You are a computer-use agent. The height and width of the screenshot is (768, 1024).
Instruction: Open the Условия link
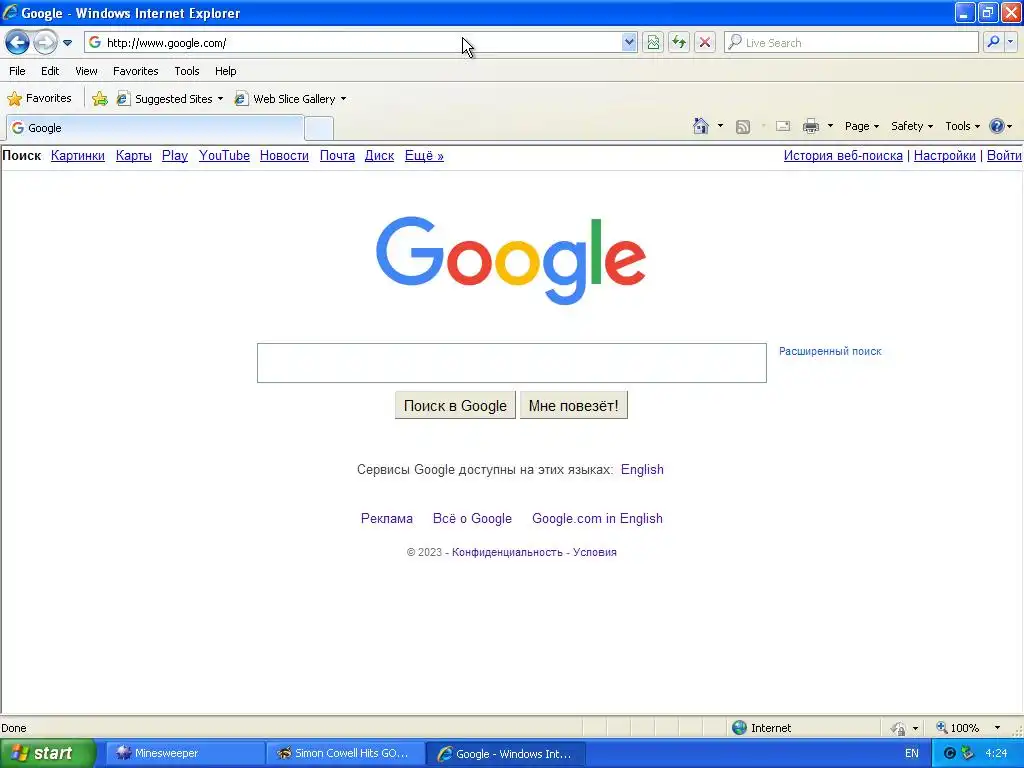point(595,552)
